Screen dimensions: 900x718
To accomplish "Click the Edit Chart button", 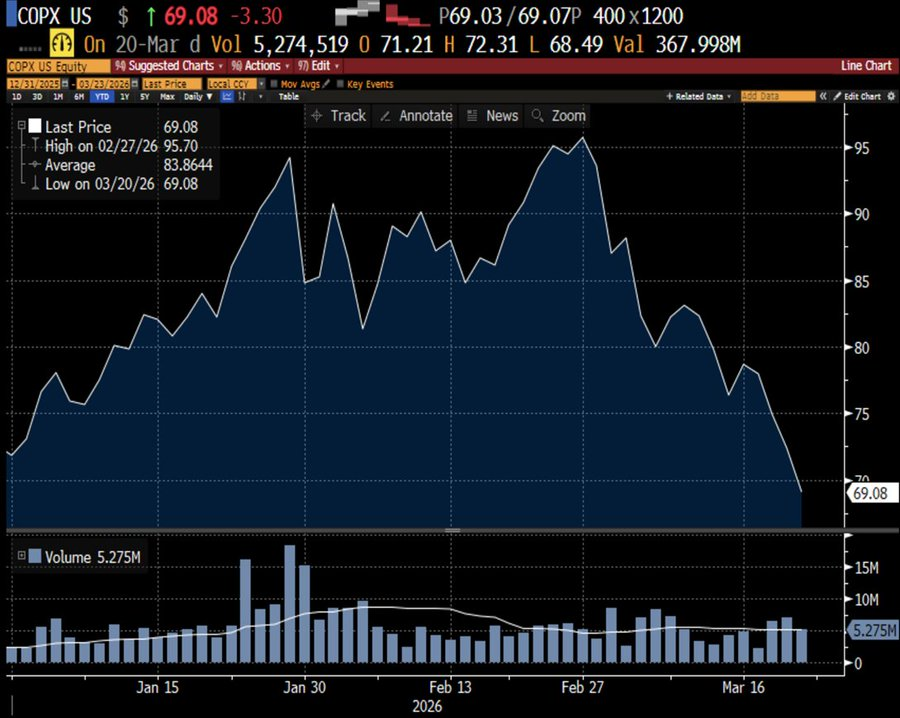I will 857,96.
